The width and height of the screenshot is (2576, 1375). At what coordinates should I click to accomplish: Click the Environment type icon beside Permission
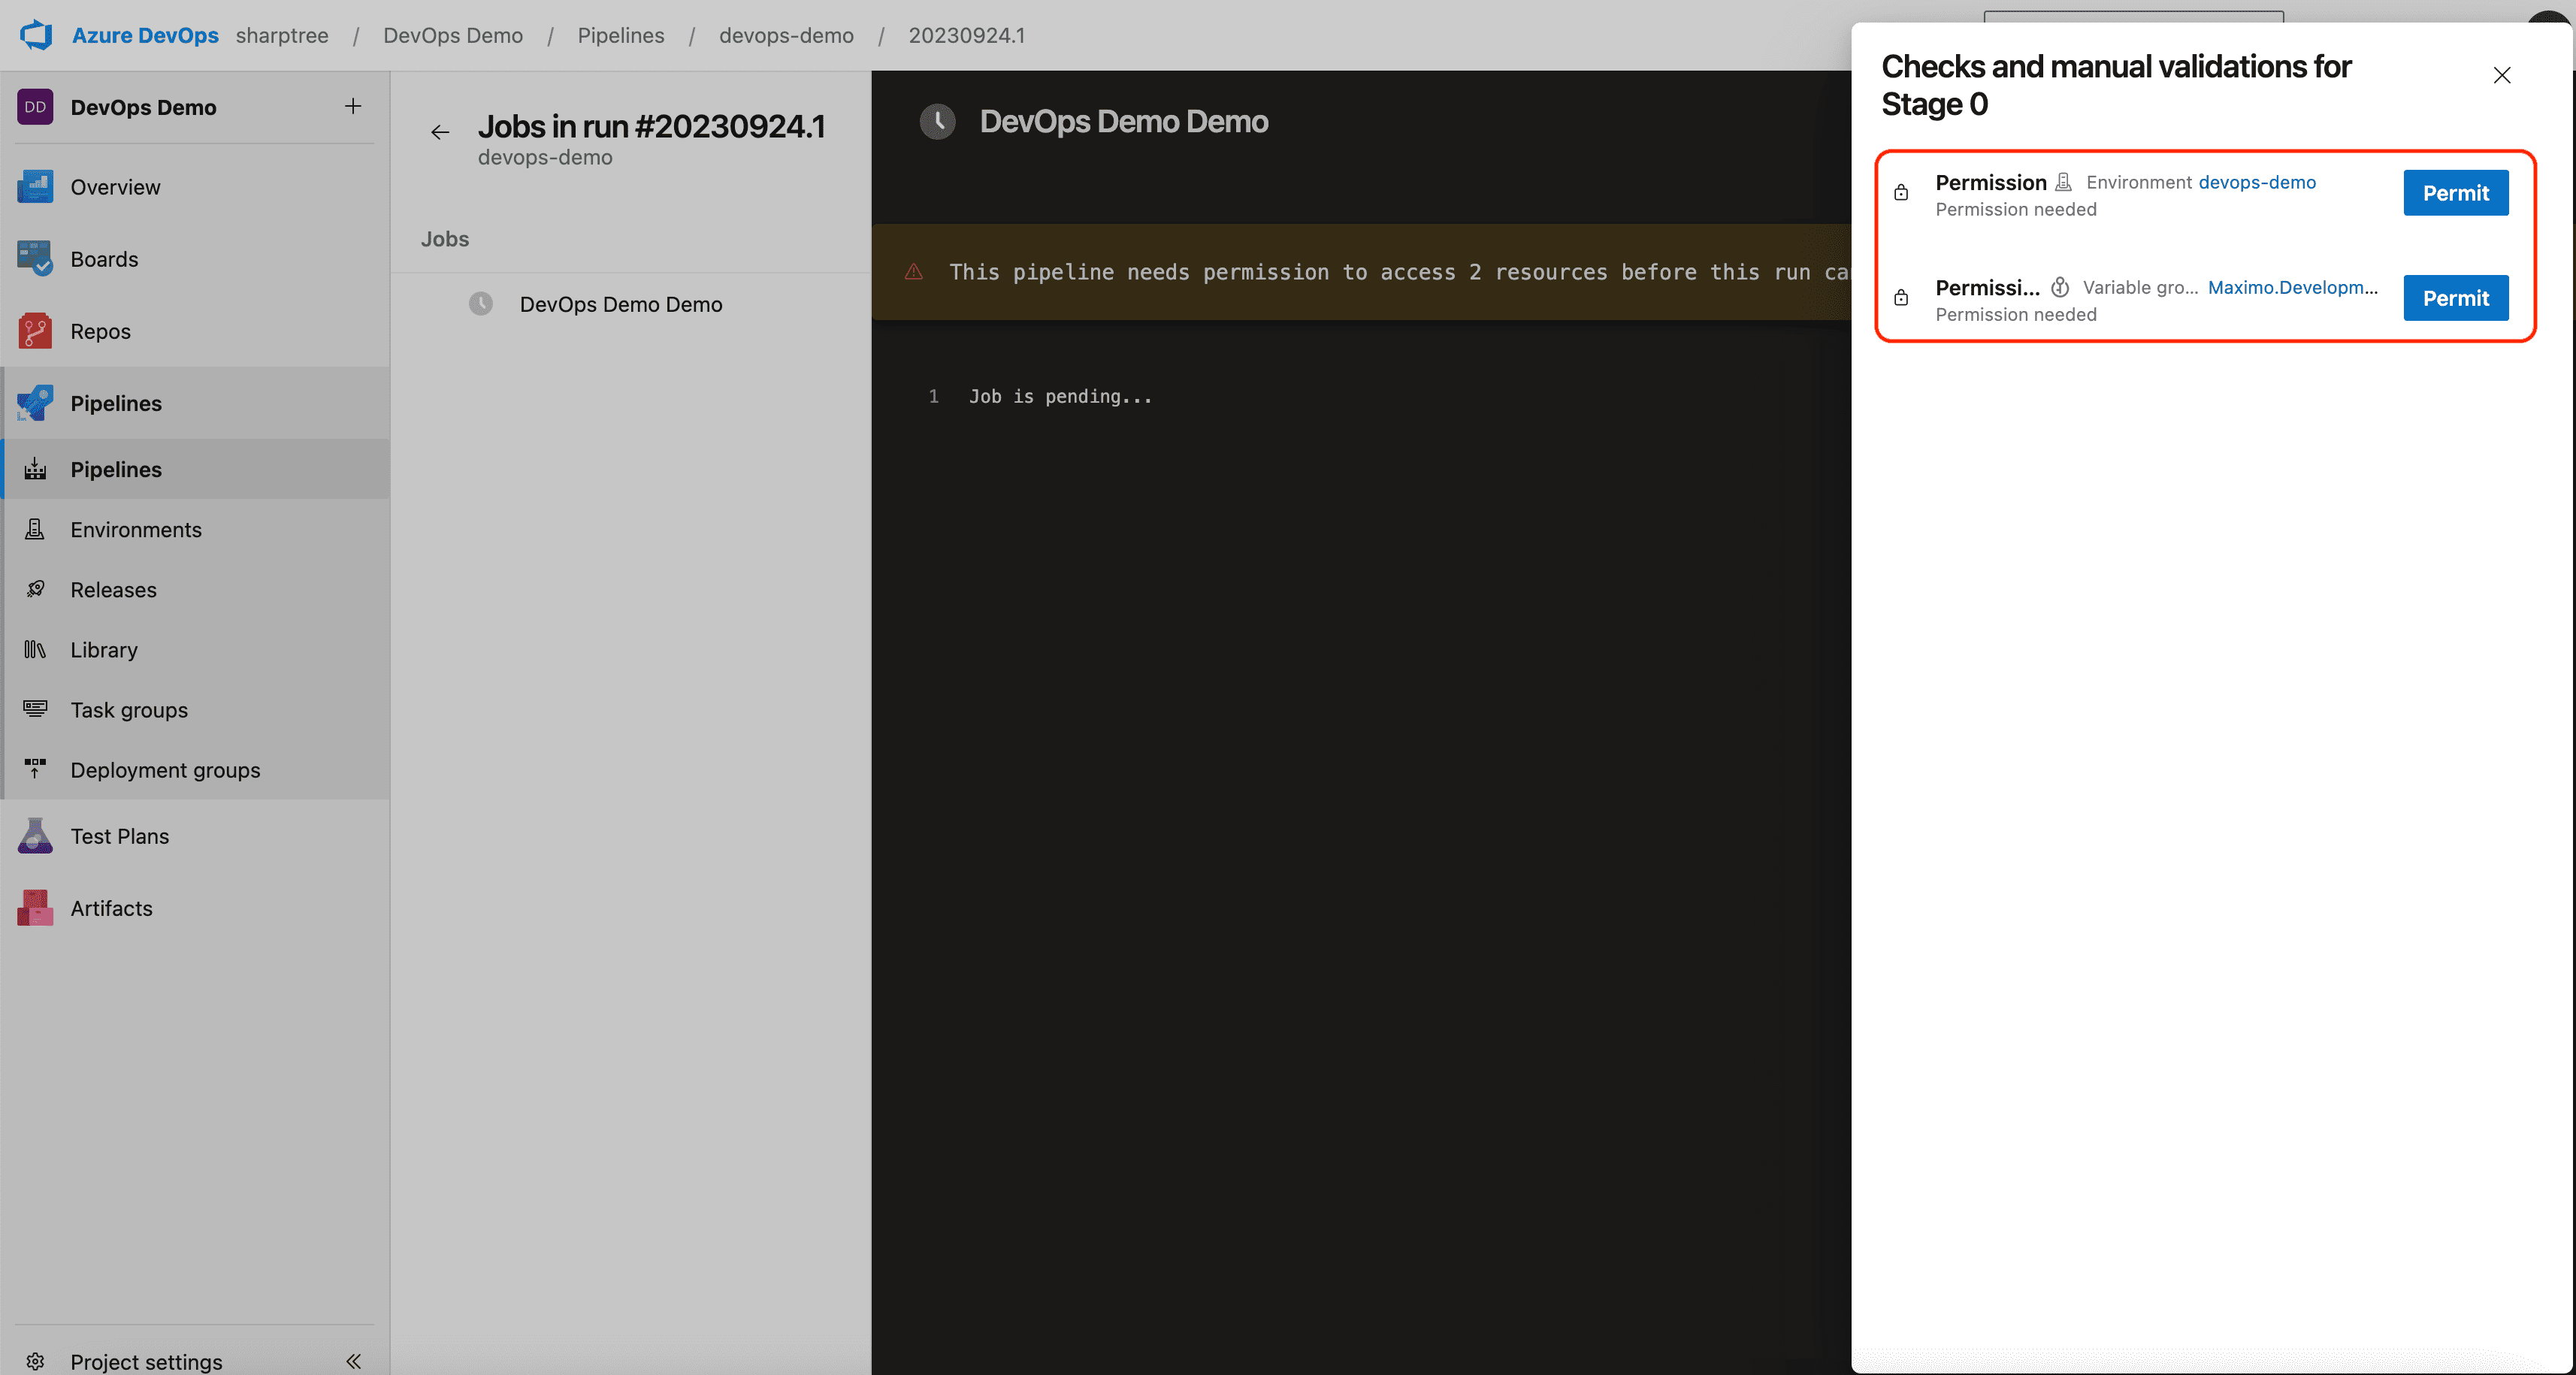[x=2063, y=182]
